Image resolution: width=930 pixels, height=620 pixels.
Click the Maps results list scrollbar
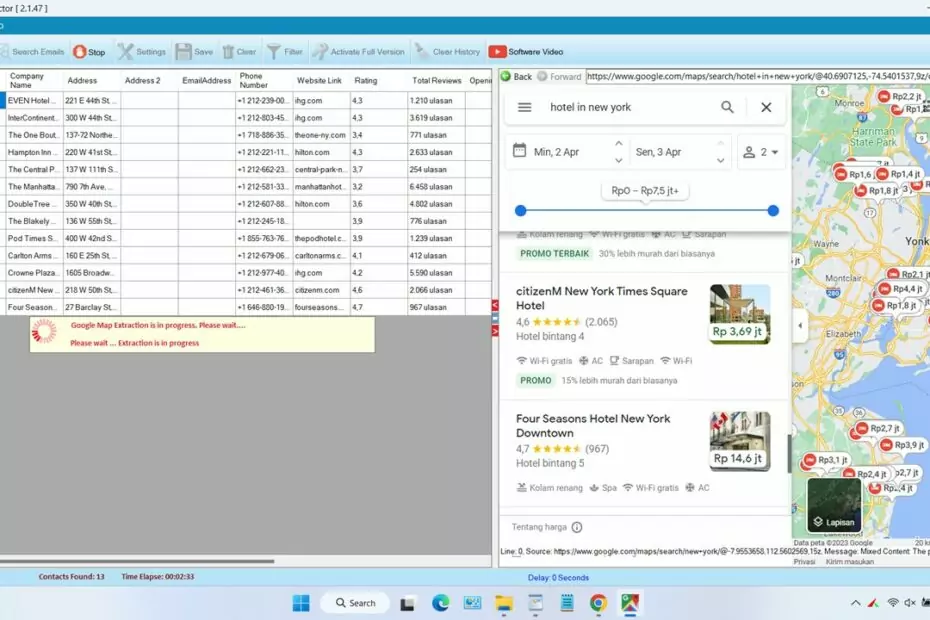[788, 453]
